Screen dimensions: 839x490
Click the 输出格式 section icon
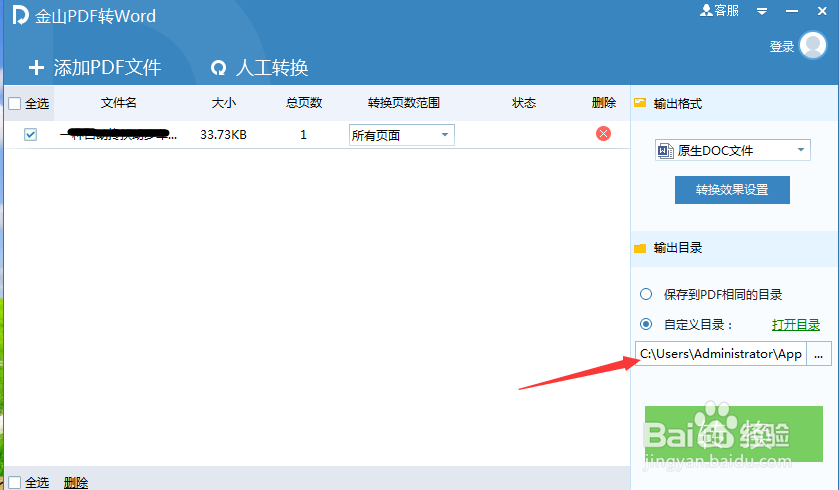[640, 103]
